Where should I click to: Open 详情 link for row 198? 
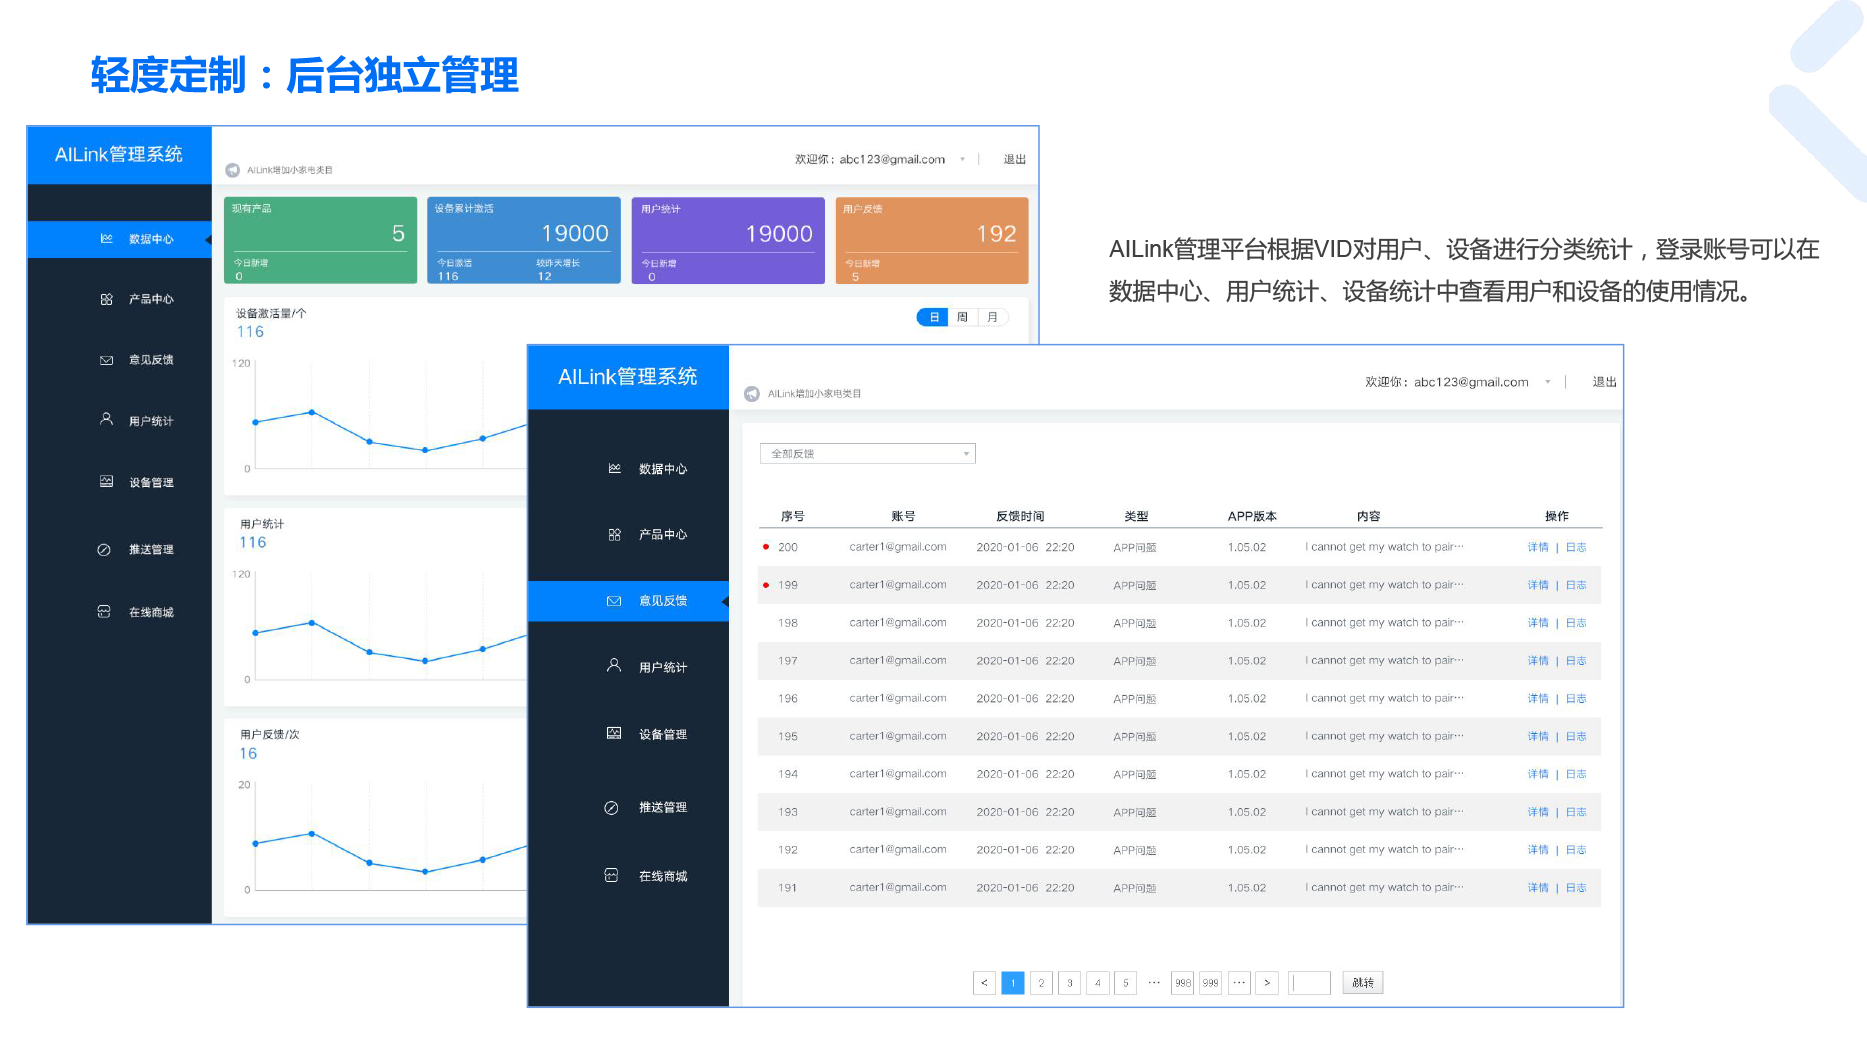pos(1538,623)
